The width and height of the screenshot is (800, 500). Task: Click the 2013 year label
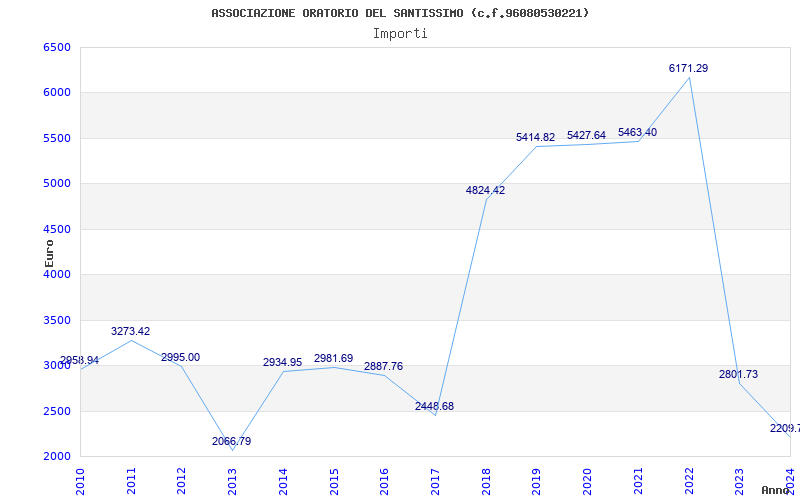(232, 481)
